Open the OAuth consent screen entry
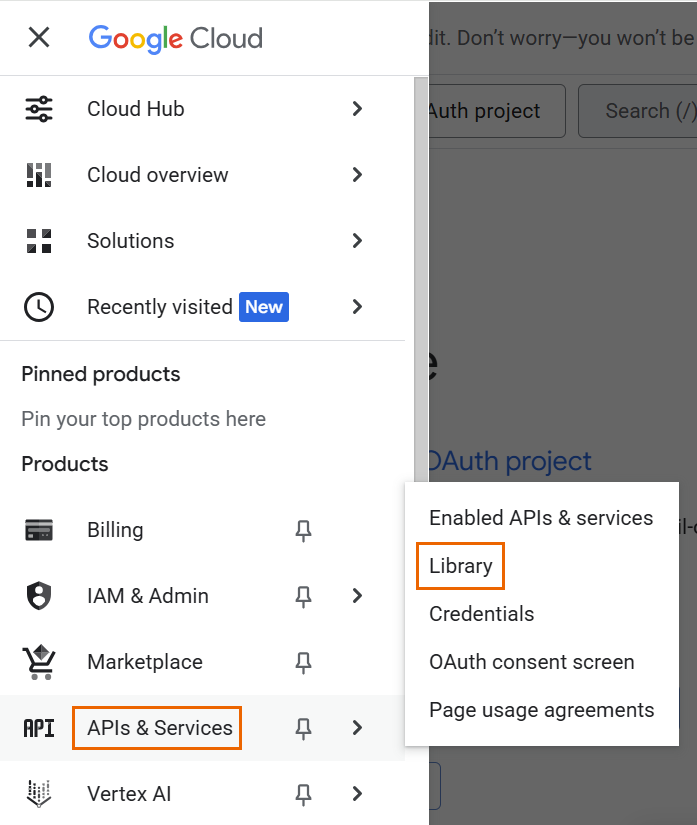Viewport: 697px width, 825px height. point(531,662)
